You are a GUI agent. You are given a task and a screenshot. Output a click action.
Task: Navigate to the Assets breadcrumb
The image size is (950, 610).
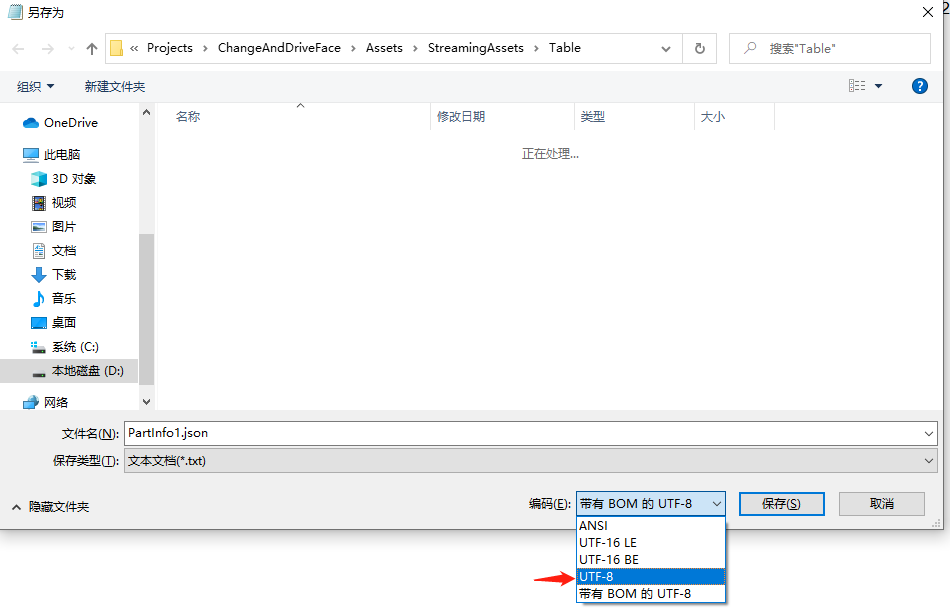384,48
